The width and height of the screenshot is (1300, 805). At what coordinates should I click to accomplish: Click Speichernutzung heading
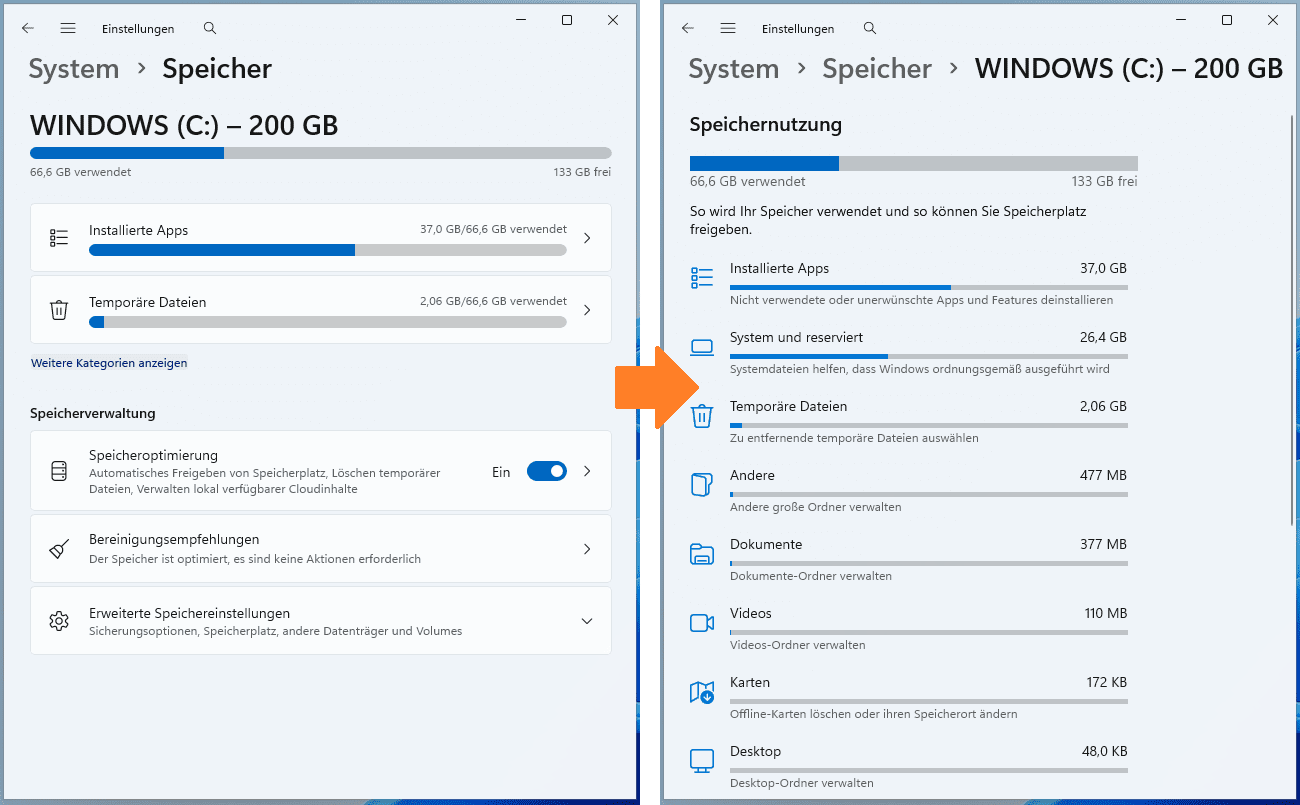(766, 125)
